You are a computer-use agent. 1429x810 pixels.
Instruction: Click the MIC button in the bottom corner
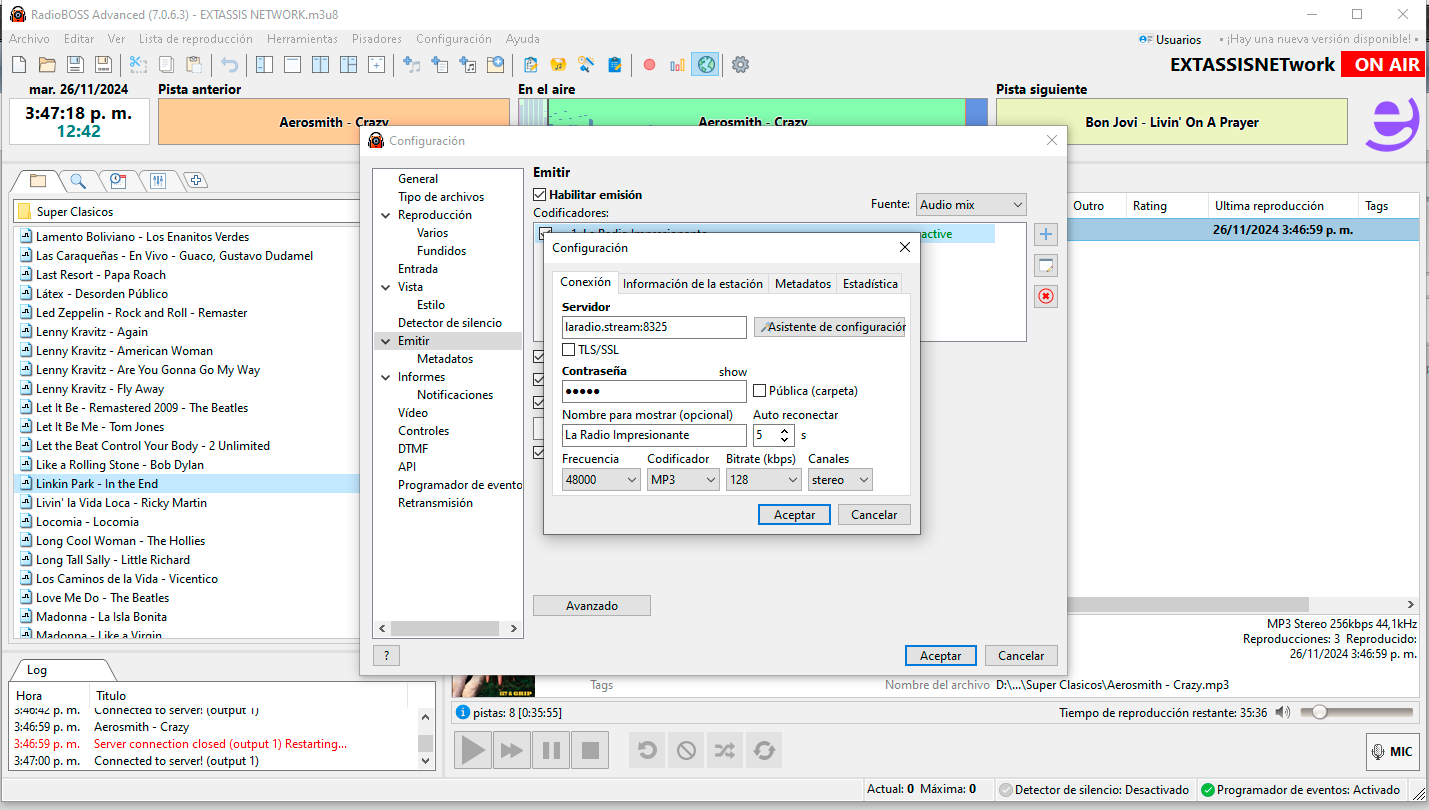[1392, 751]
